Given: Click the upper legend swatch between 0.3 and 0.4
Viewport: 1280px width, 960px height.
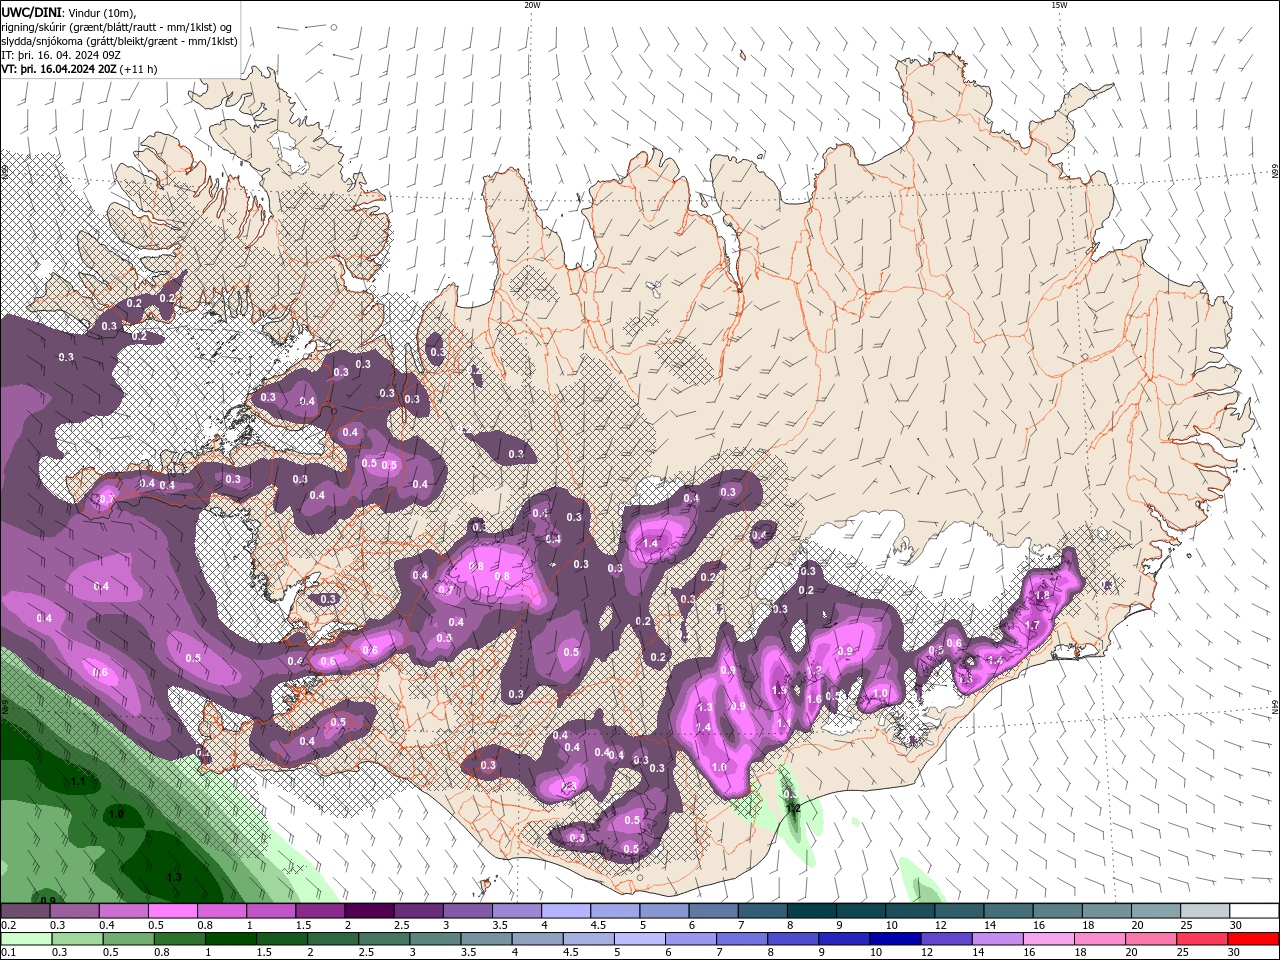Looking at the screenshot, I should (74, 911).
